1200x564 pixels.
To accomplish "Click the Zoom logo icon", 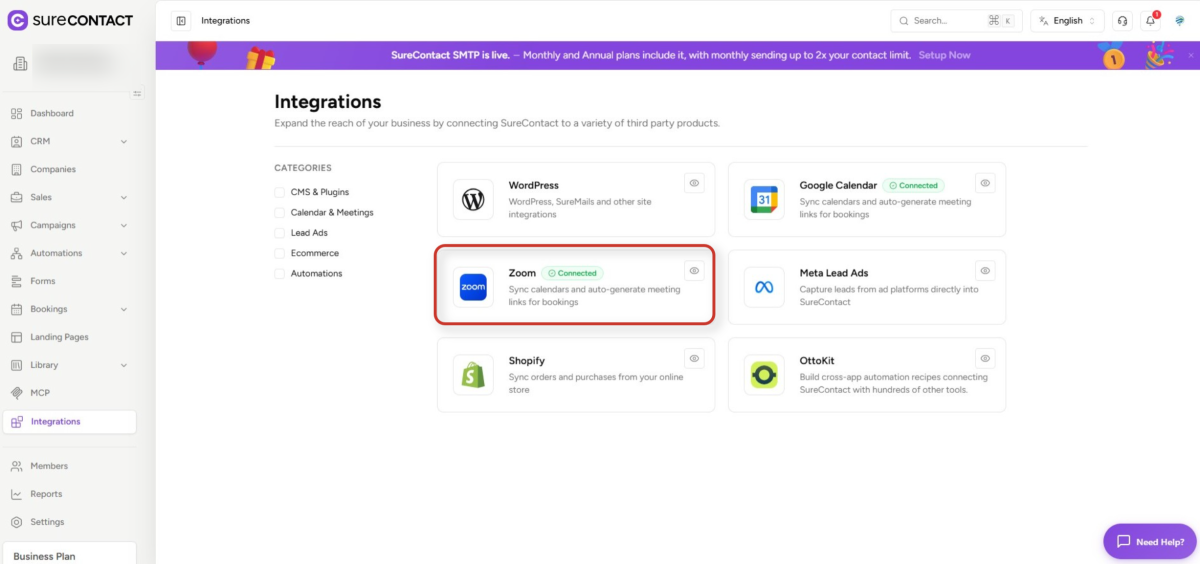I will click(473, 287).
